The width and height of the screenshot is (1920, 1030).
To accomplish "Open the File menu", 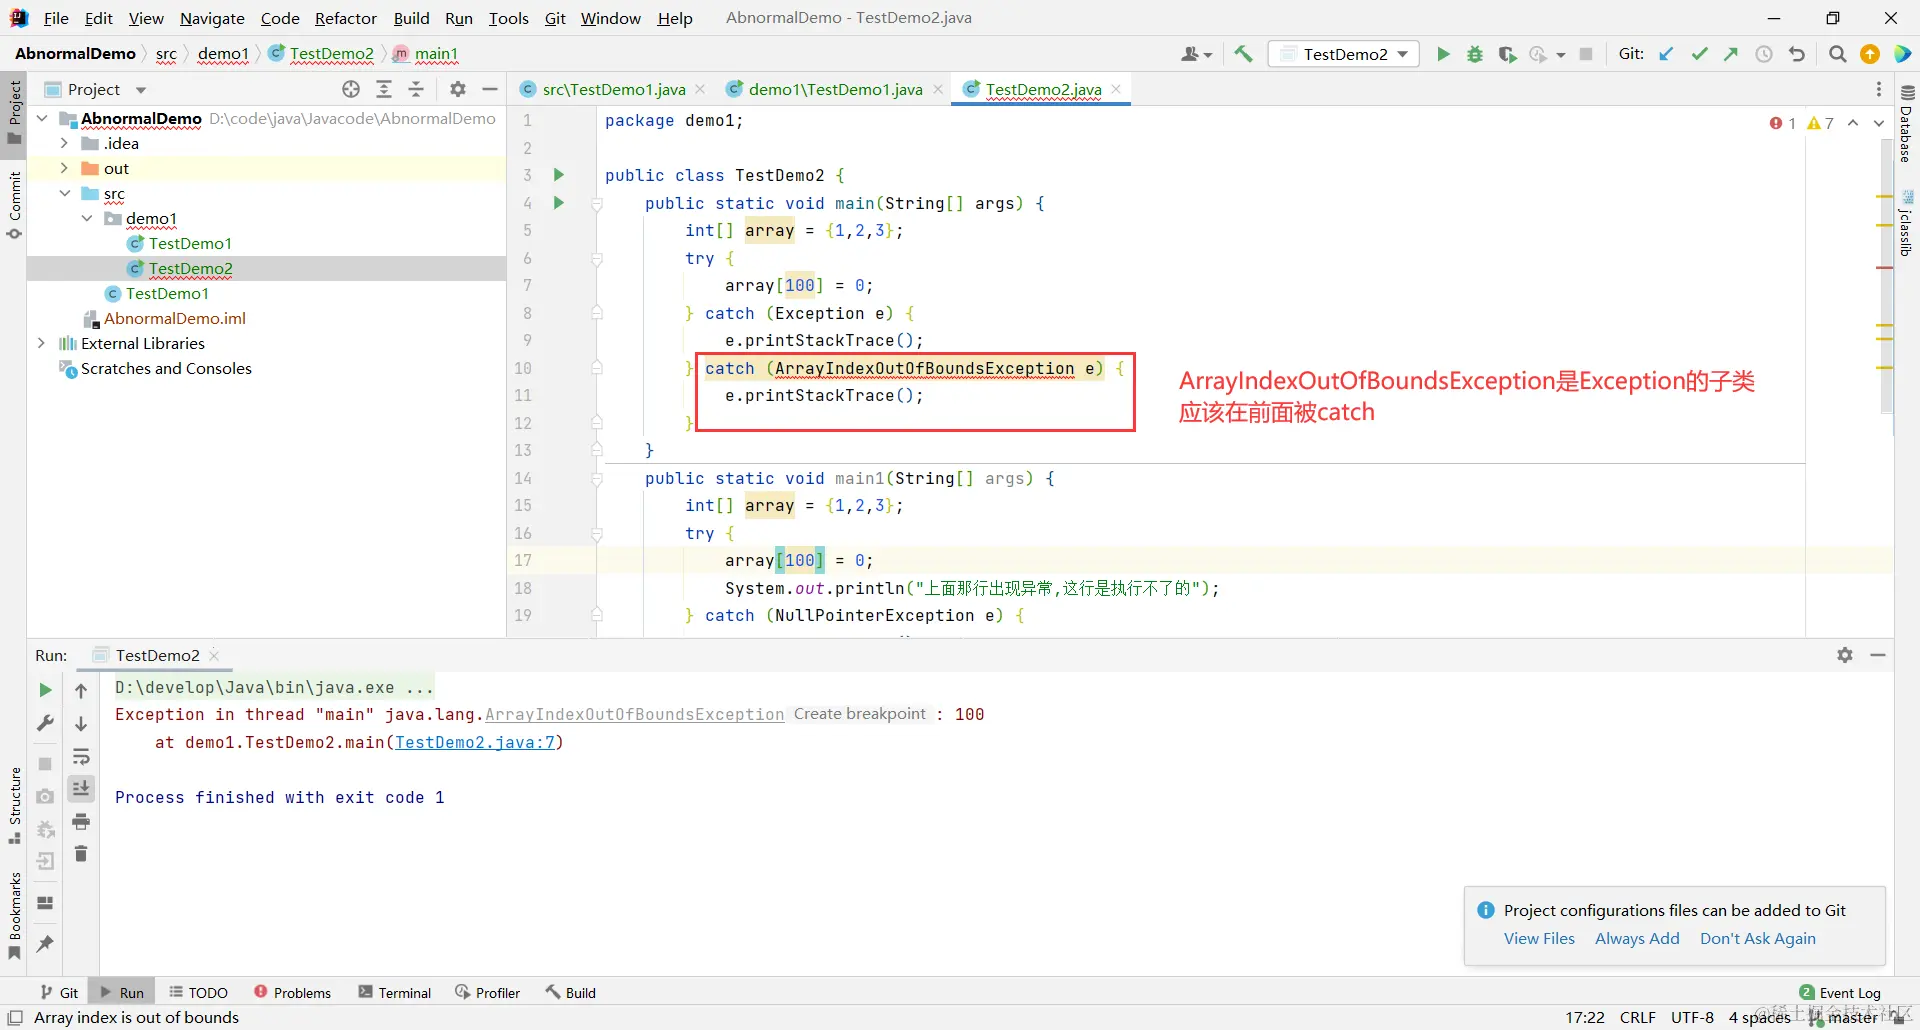I will [56, 18].
